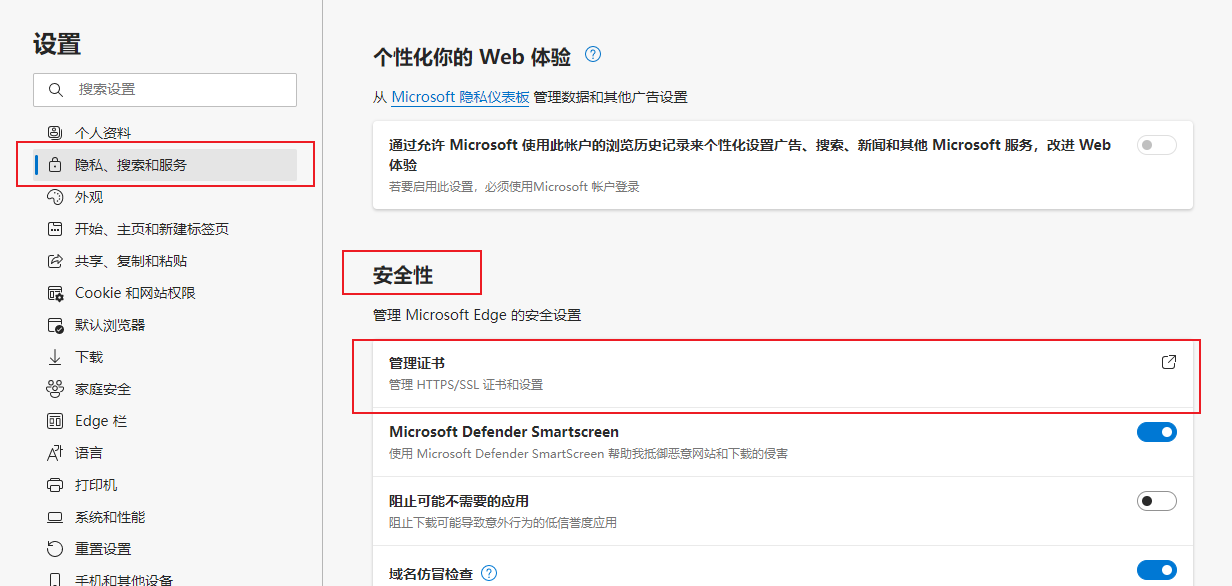Go to 共享、复制和粘贴 settings
The width and height of the screenshot is (1232, 586).
[x=131, y=261]
